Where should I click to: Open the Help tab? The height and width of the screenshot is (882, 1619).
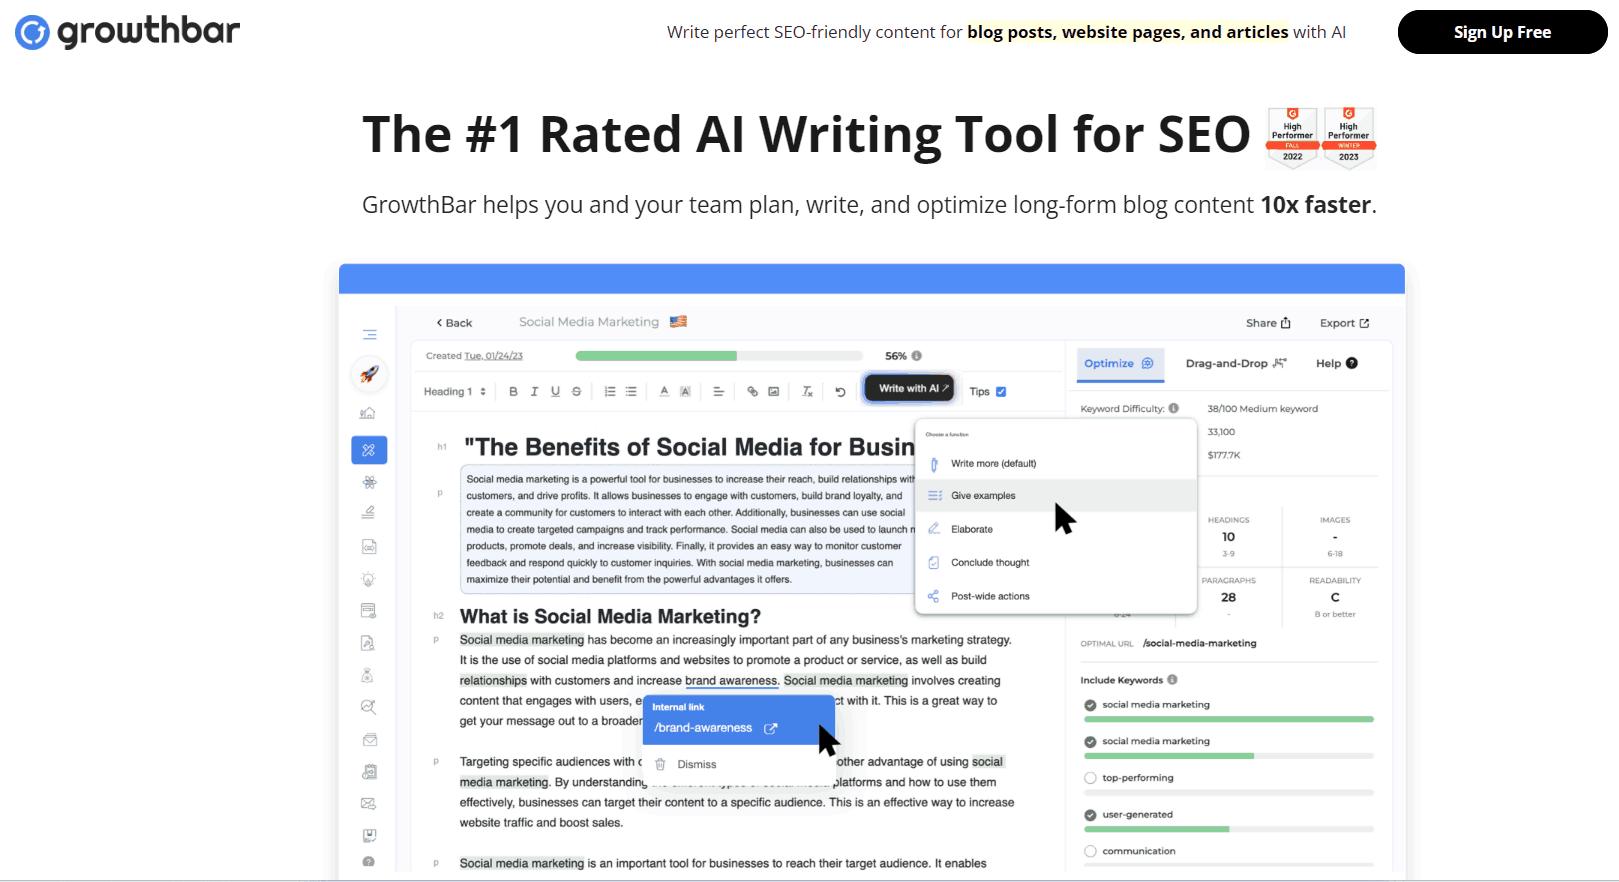(x=1336, y=364)
